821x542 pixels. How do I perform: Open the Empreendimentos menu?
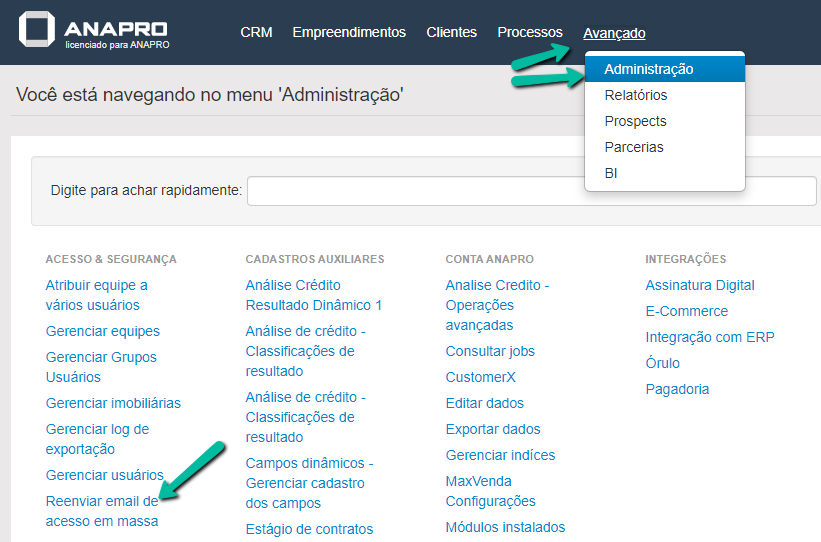click(349, 33)
